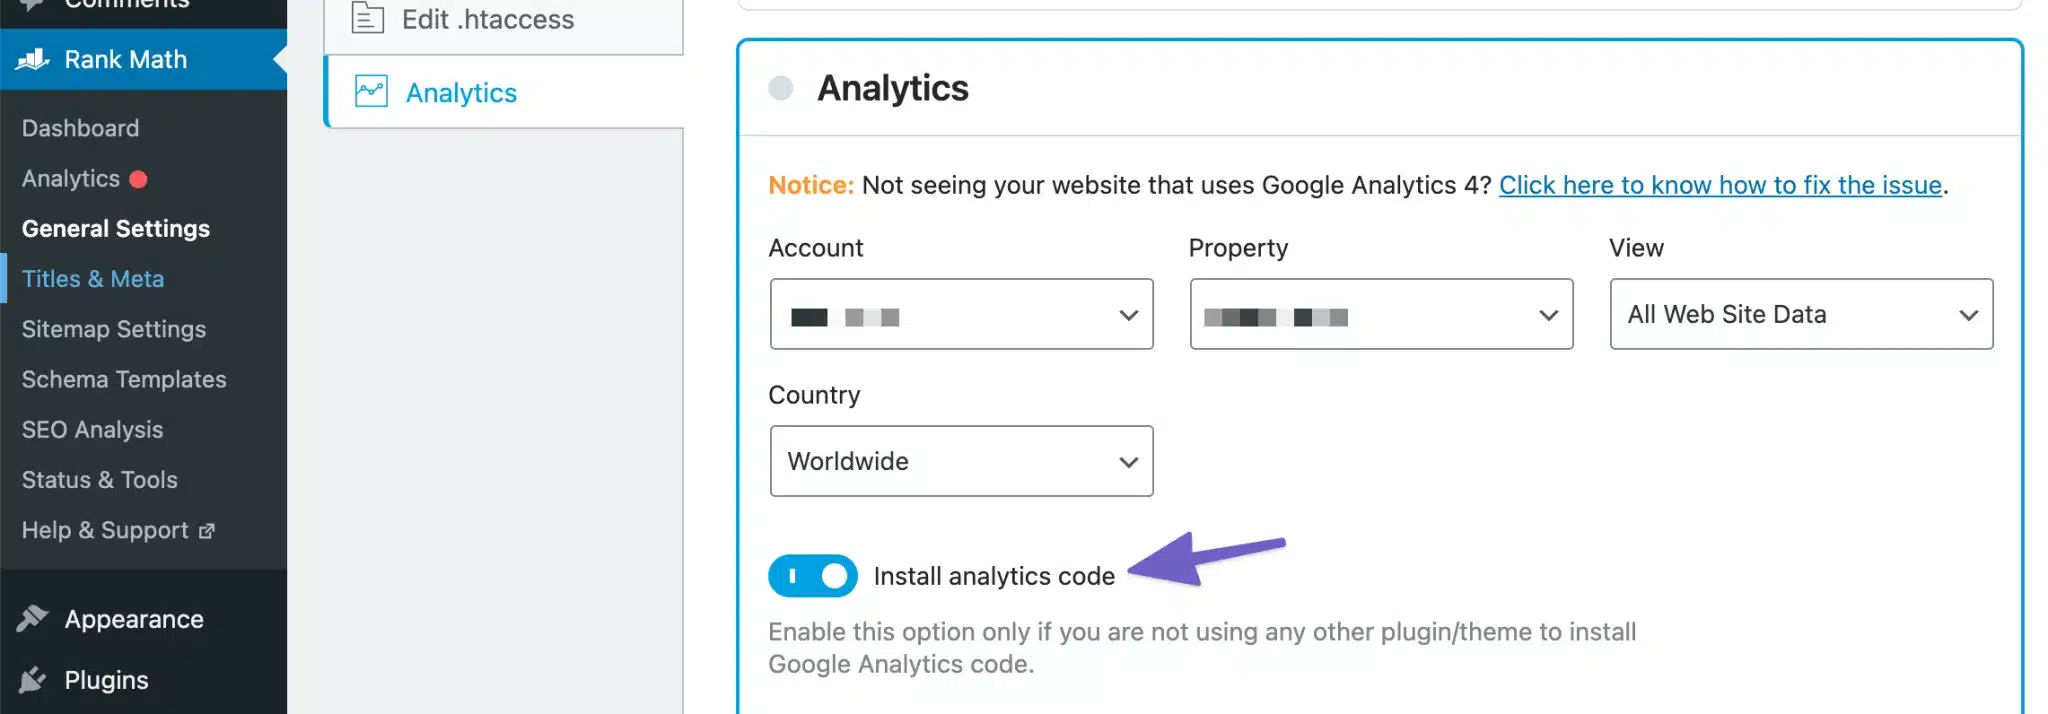Click the Plugins plug icon
2048x714 pixels.
[32, 680]
